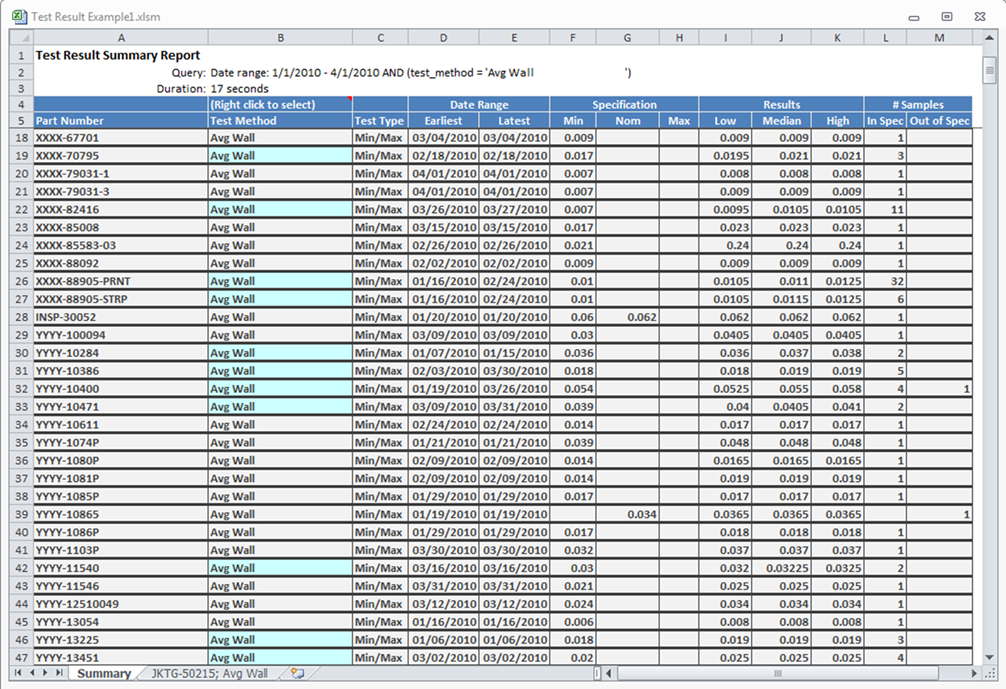
Task: Click the horizontal scrollbar thumb
Action: [x=778, y=673]
